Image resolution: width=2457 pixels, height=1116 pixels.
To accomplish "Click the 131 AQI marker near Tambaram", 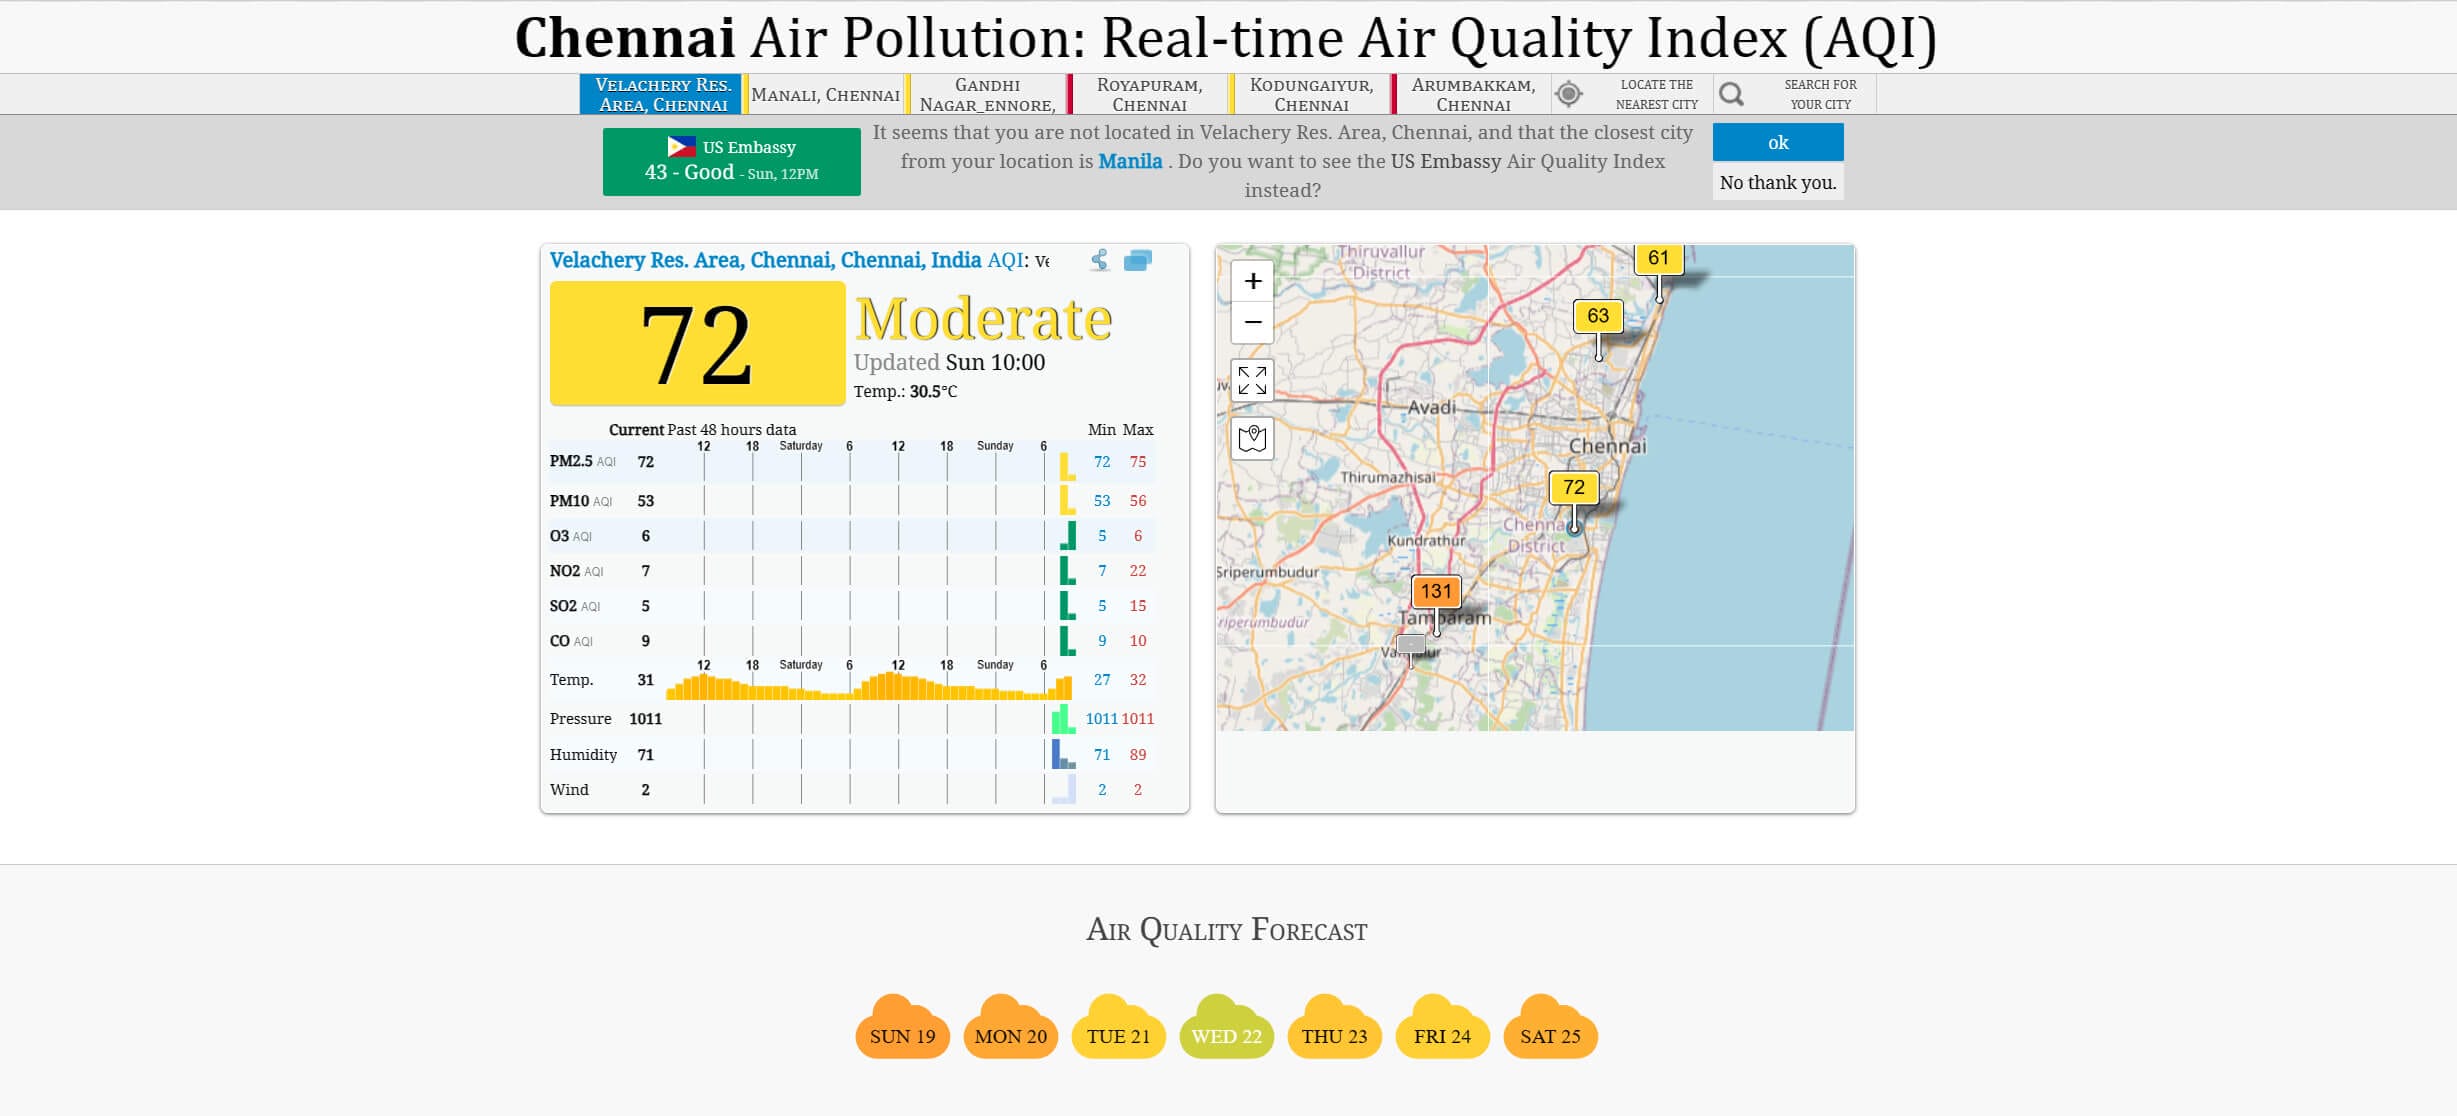I will [1437, 591].
